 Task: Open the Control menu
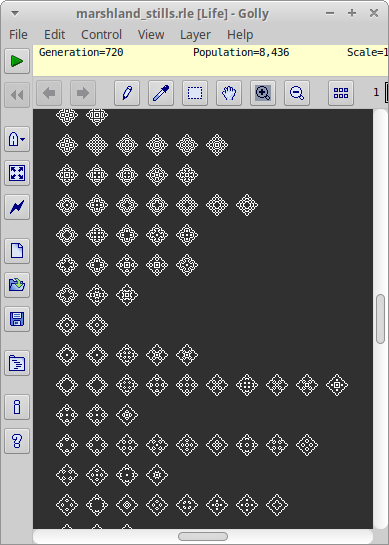click(x=101, y=34)
